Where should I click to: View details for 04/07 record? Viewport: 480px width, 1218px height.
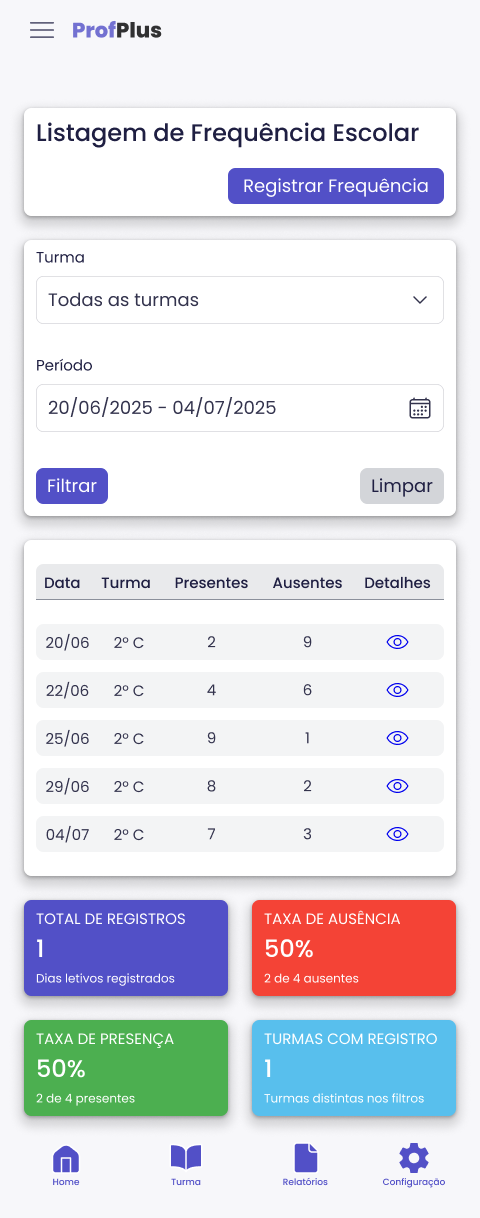click(x=398, y=834)
